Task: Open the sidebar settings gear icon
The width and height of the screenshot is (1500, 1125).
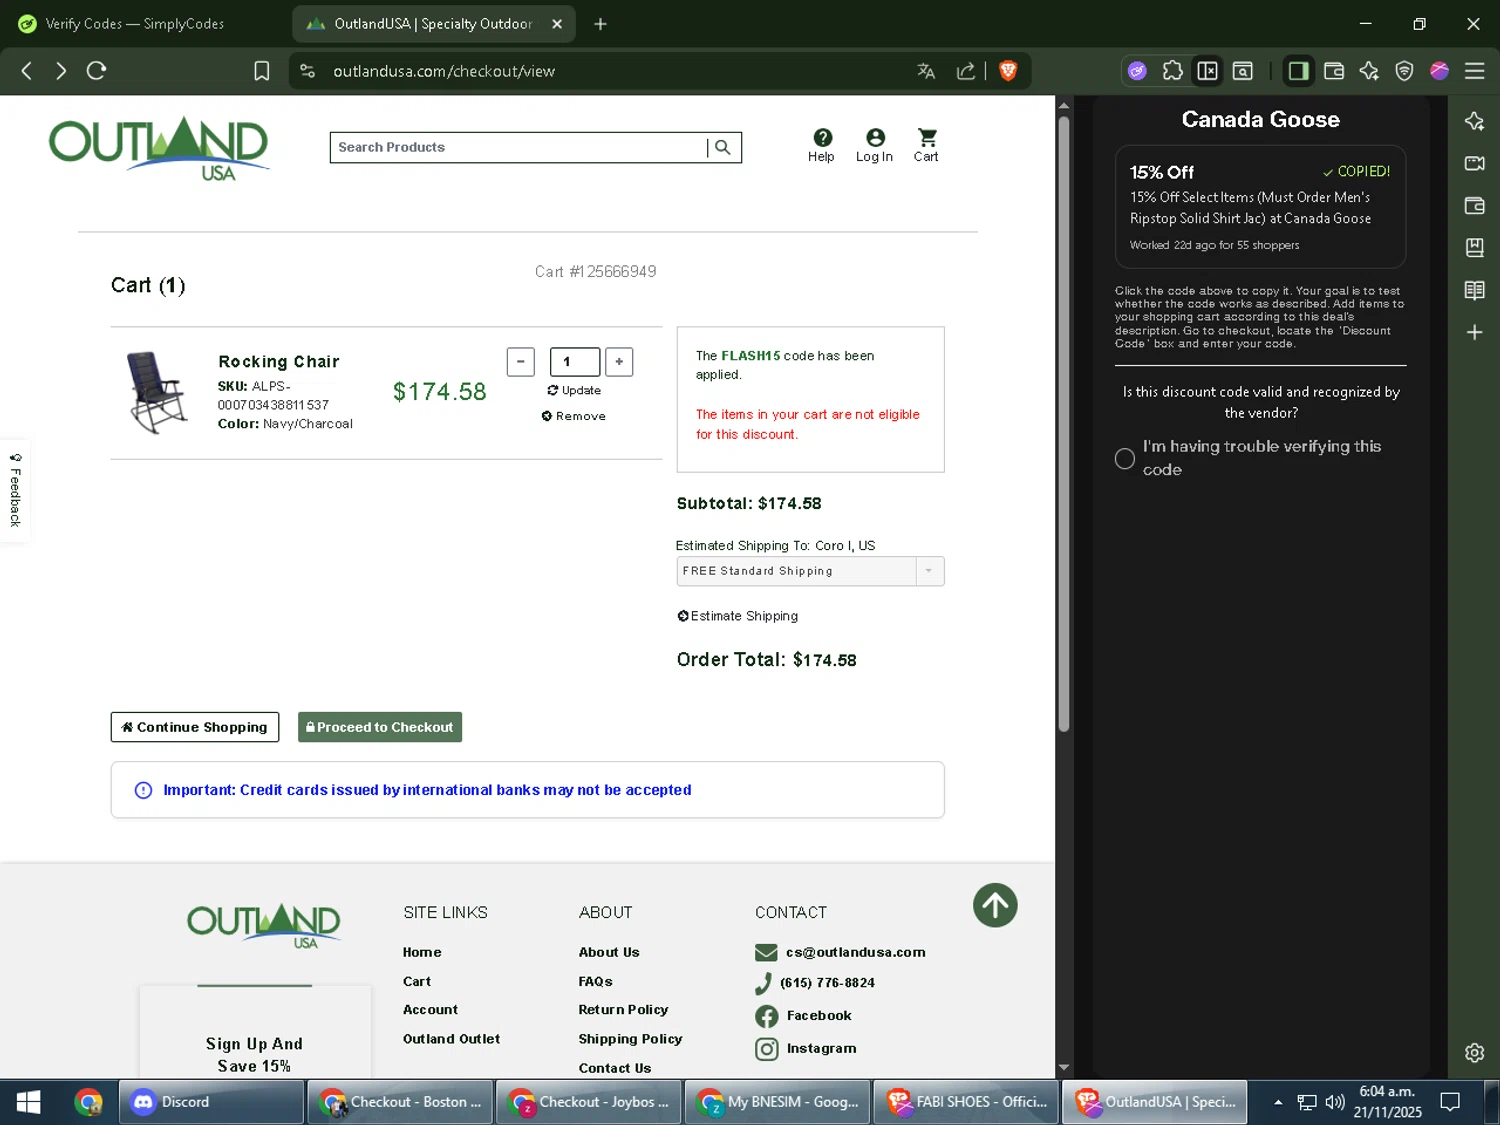Action: coord(1474,1052)
